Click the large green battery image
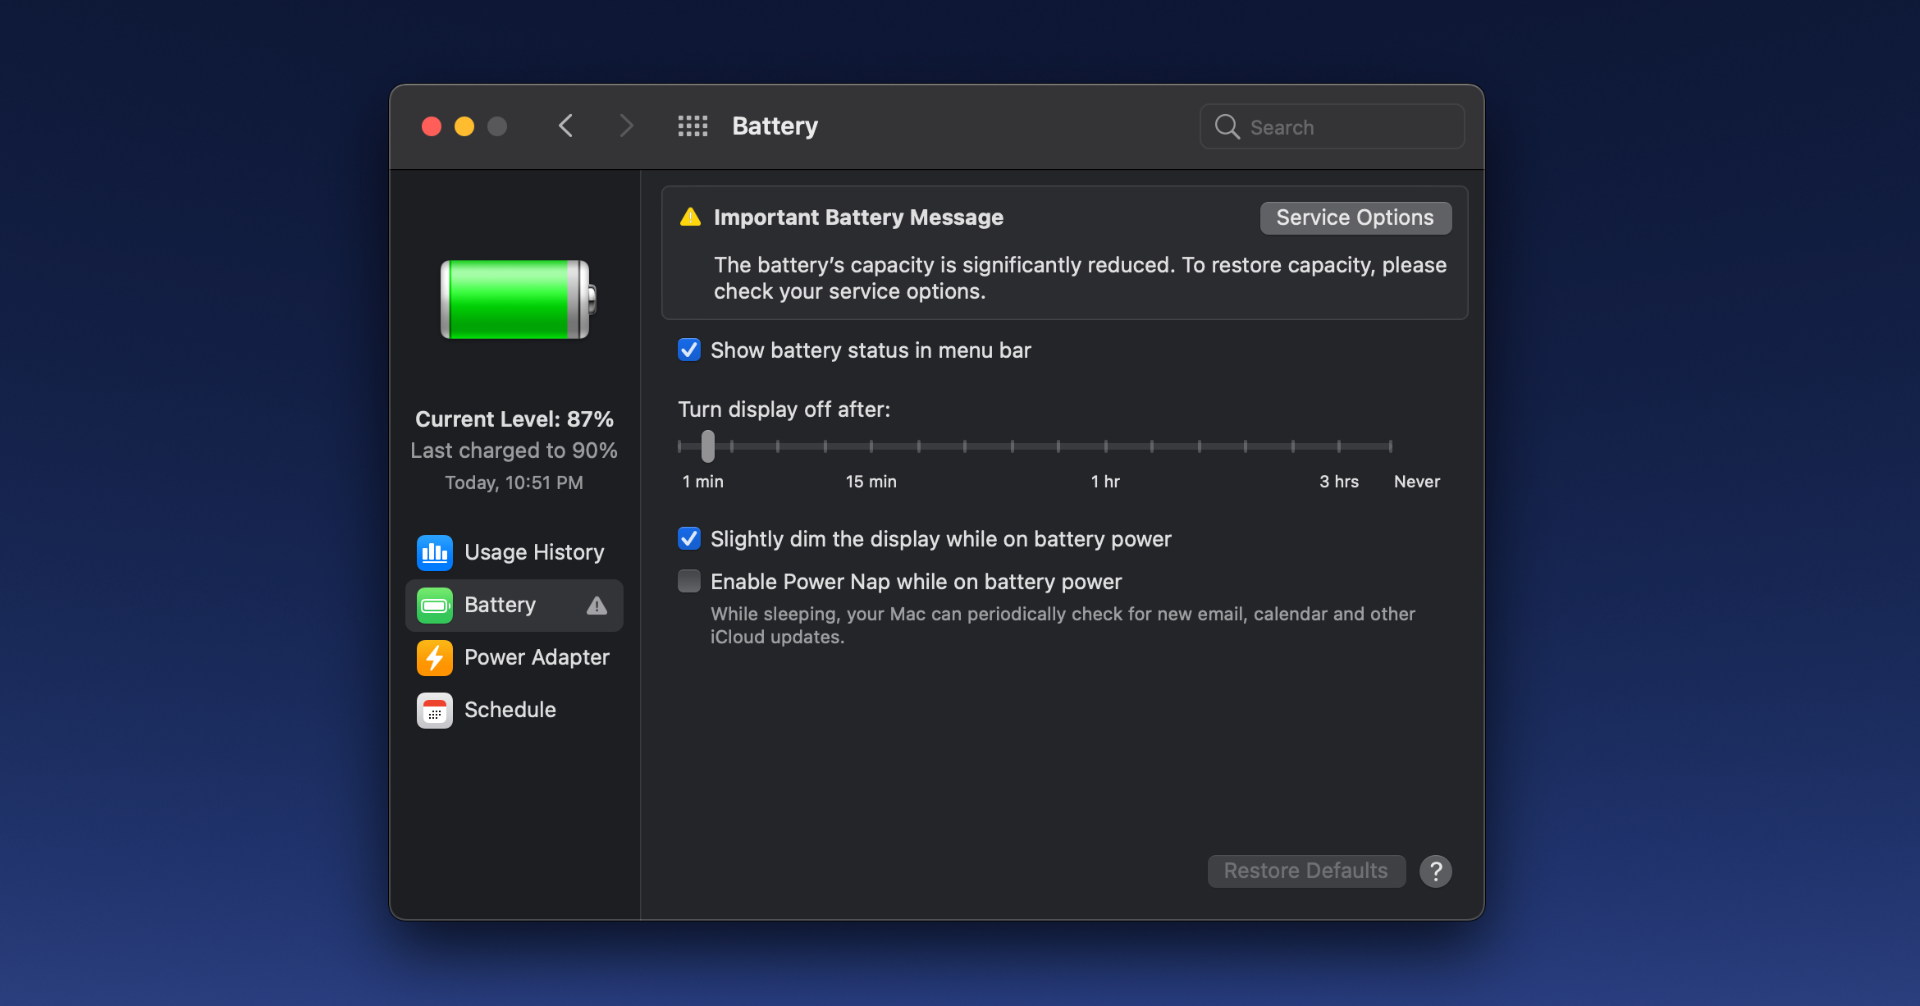The height and width of the screenshot is (1006, 1920). [518, 299]
